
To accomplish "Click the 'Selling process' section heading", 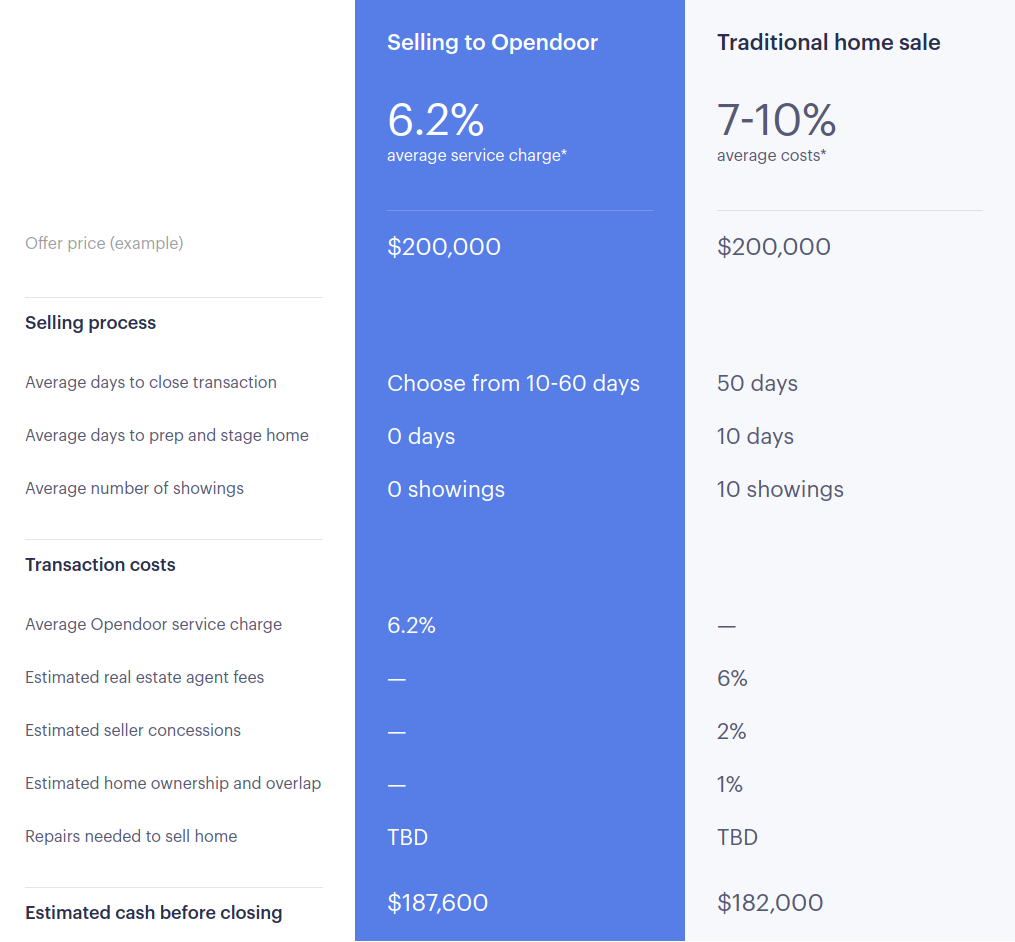I will tap(91, 323).
